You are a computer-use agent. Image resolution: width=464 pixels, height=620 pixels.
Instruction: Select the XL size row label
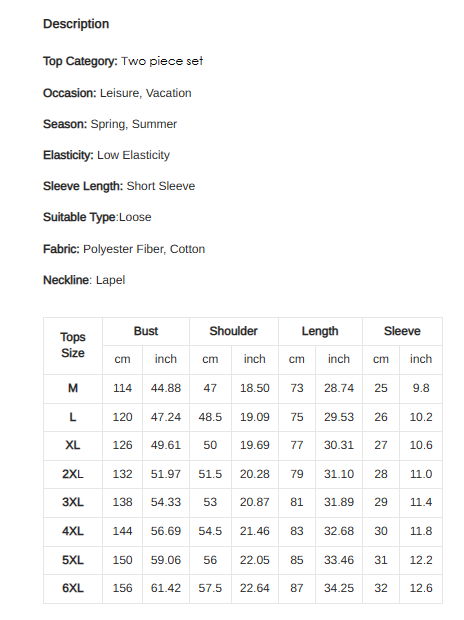(x=73, y=445)
